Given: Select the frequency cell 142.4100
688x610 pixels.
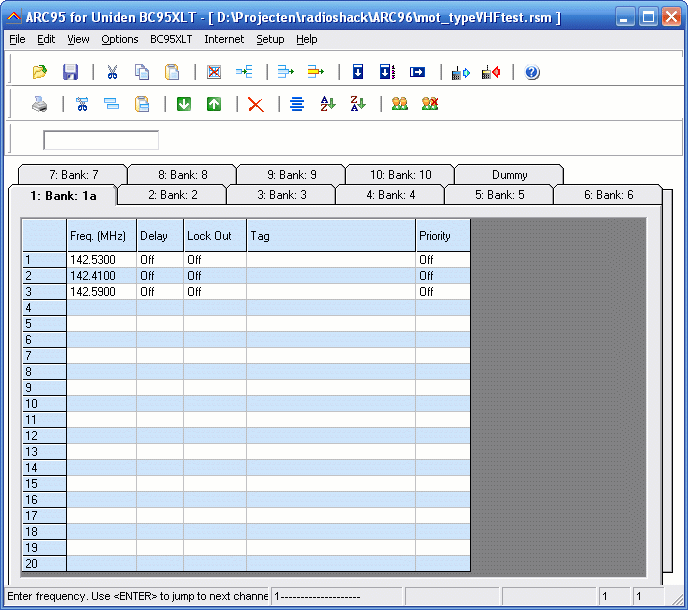Looking at the screenshot, I should (101, 276).
